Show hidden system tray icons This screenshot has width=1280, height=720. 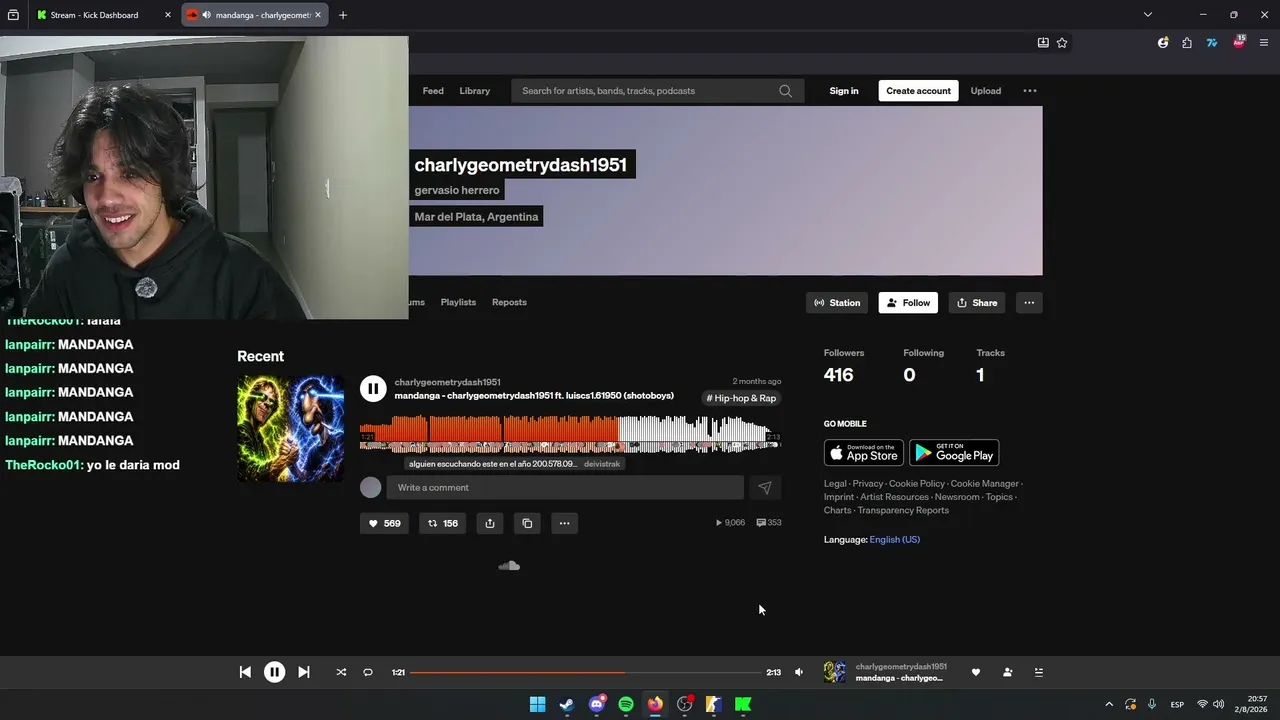pos(1108,704)
